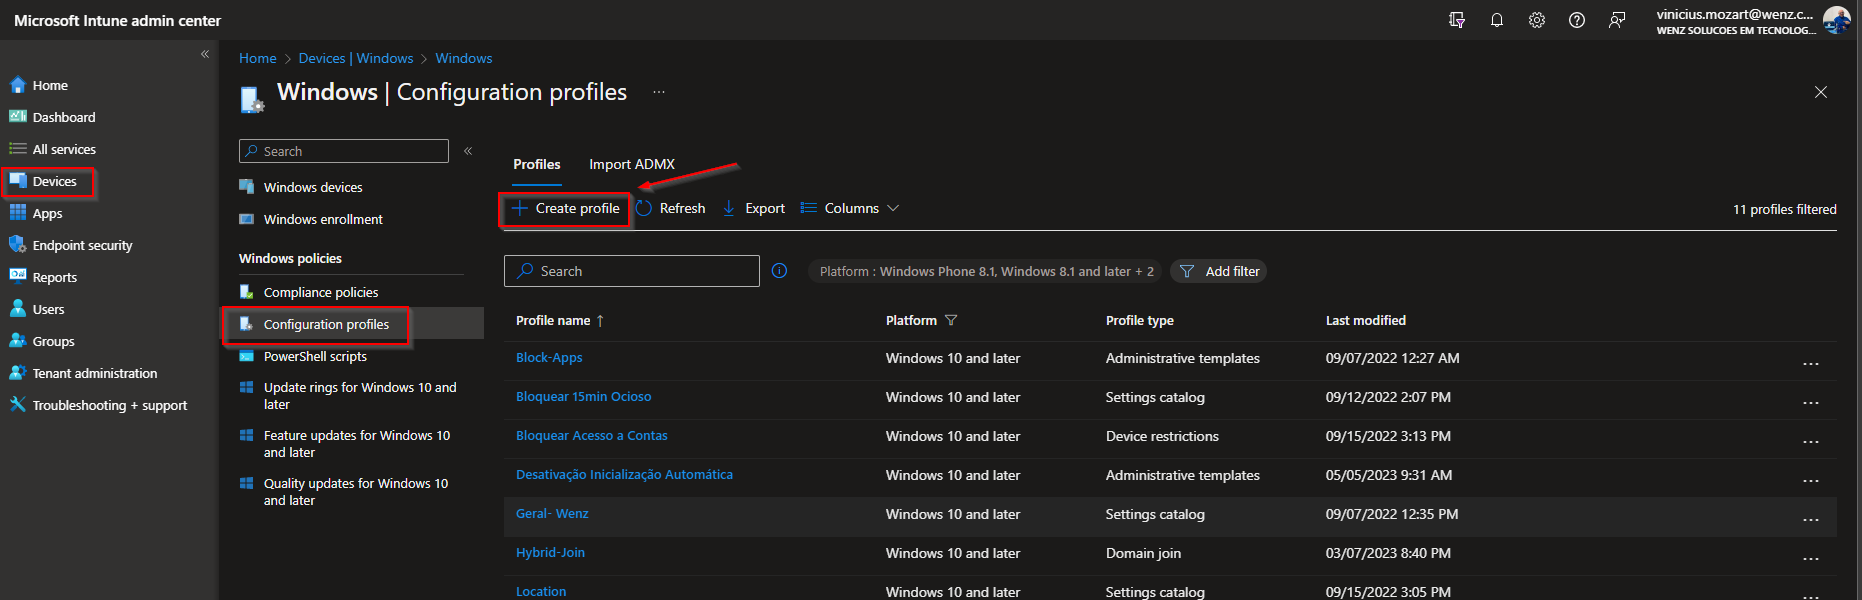Refresh the profiles list
1862x600 pixels.
coord(671,208)
